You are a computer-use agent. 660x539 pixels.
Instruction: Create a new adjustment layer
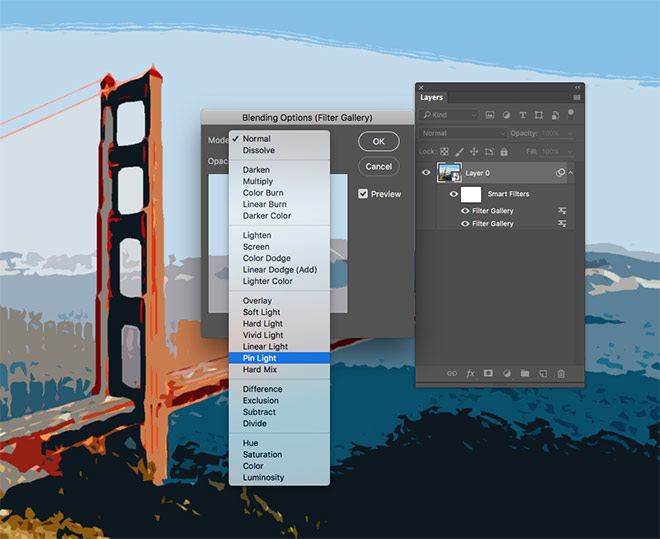[506, 373]
